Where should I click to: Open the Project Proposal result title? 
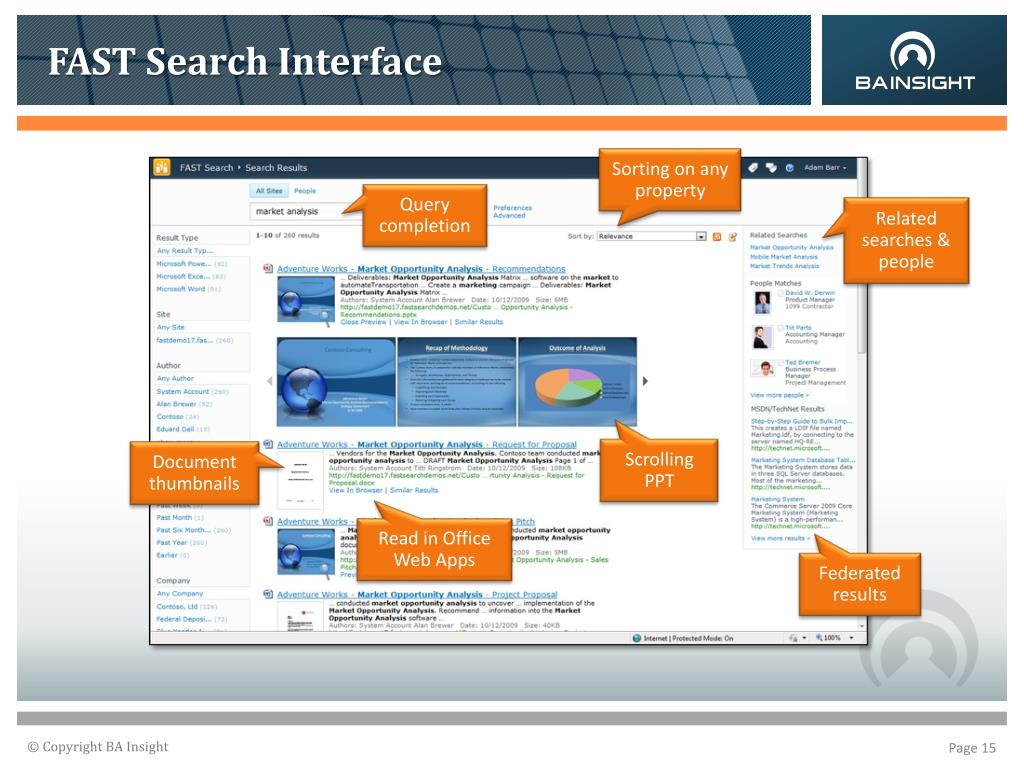(x=417, y=594)
